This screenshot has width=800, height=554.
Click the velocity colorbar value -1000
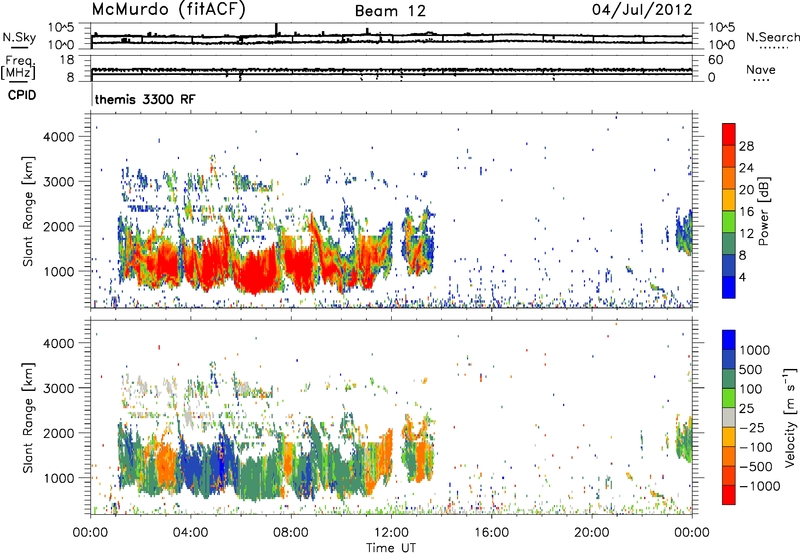(760, 486)
